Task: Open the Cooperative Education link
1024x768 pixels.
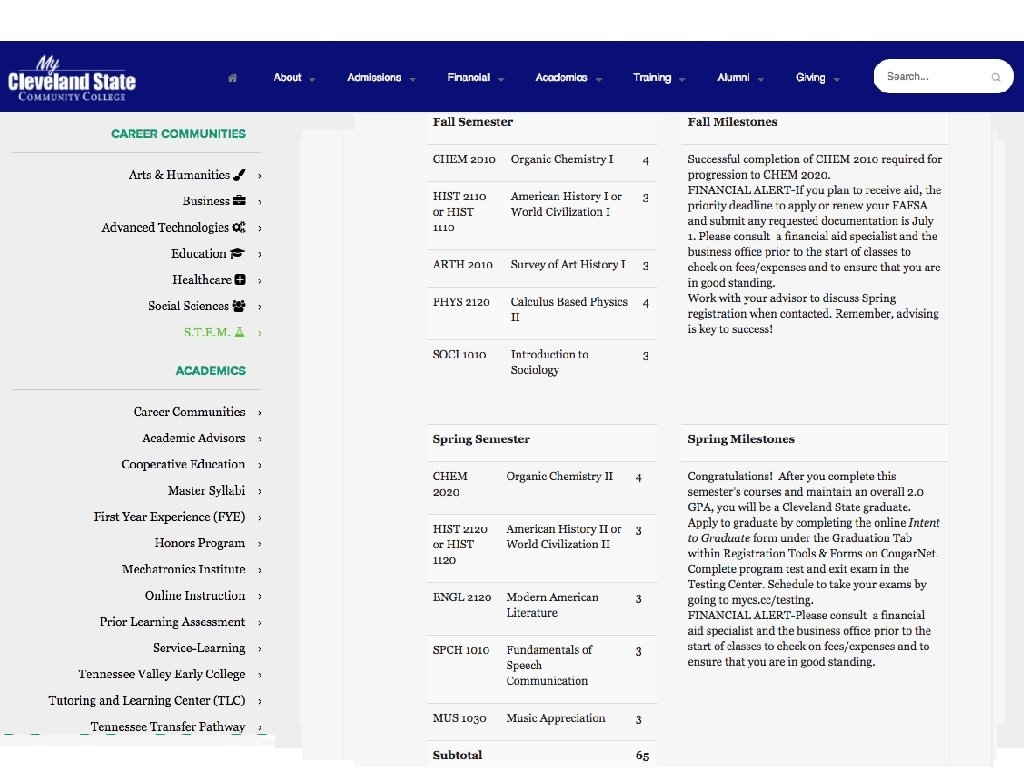Action: [183, 464]
